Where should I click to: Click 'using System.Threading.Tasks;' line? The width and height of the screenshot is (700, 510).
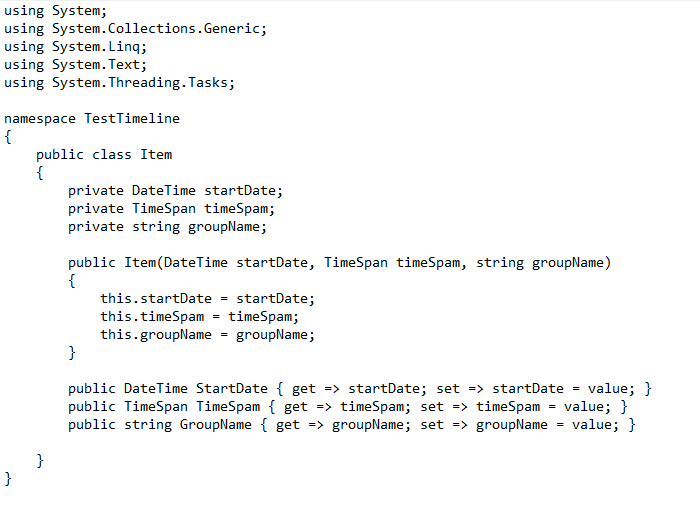pyautogui.click(x=119, y=83)
